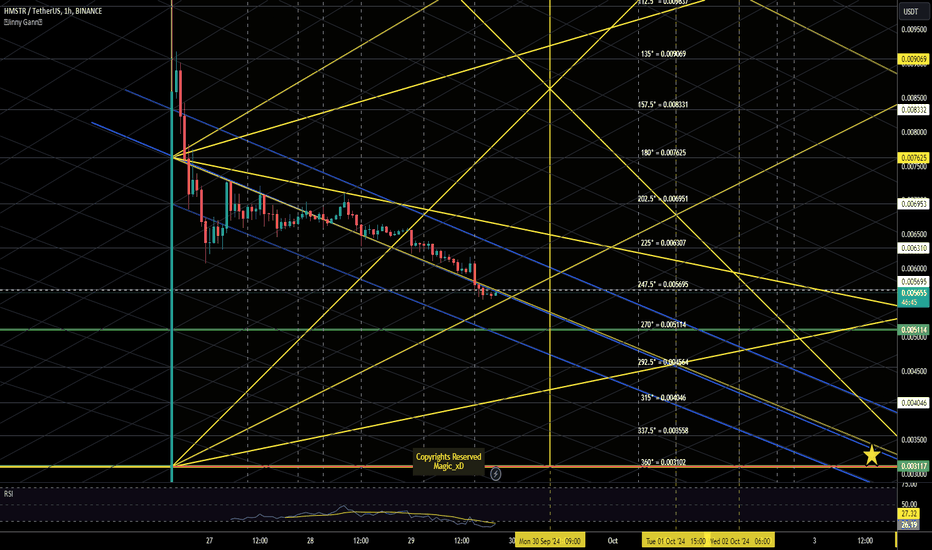Click the '270° = 0.005114' Gann level text
This screenshot has width=932, height=550.
tap(663, 325)
